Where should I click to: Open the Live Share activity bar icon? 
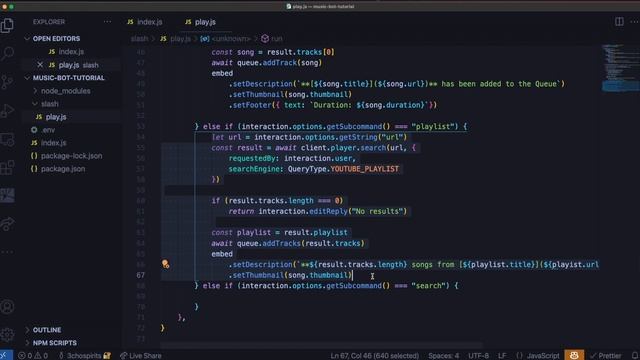7,224
